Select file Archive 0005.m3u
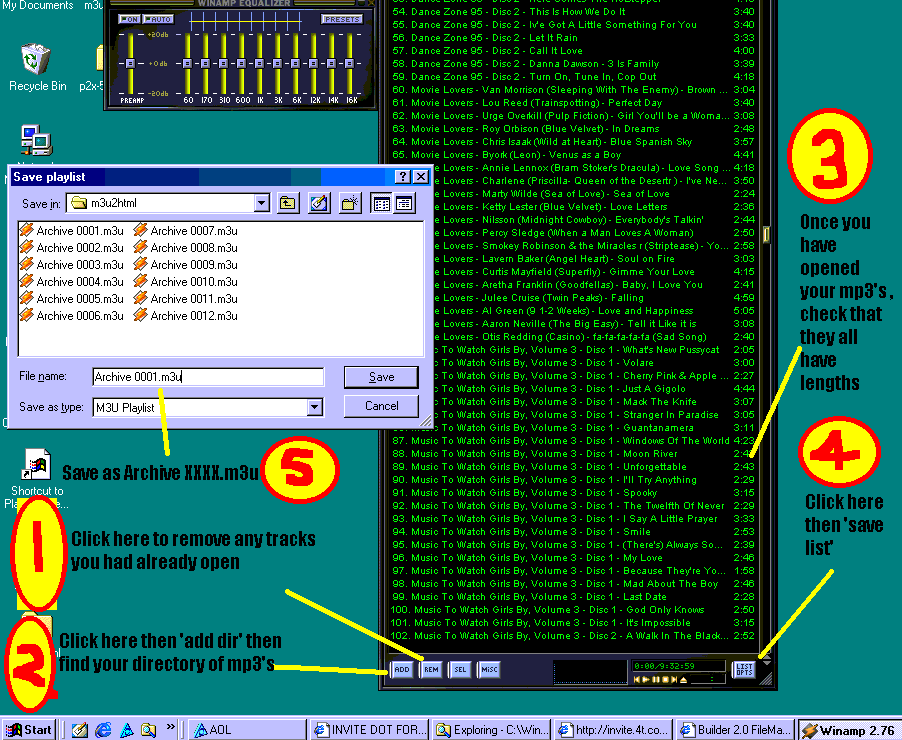 [71, 299]
